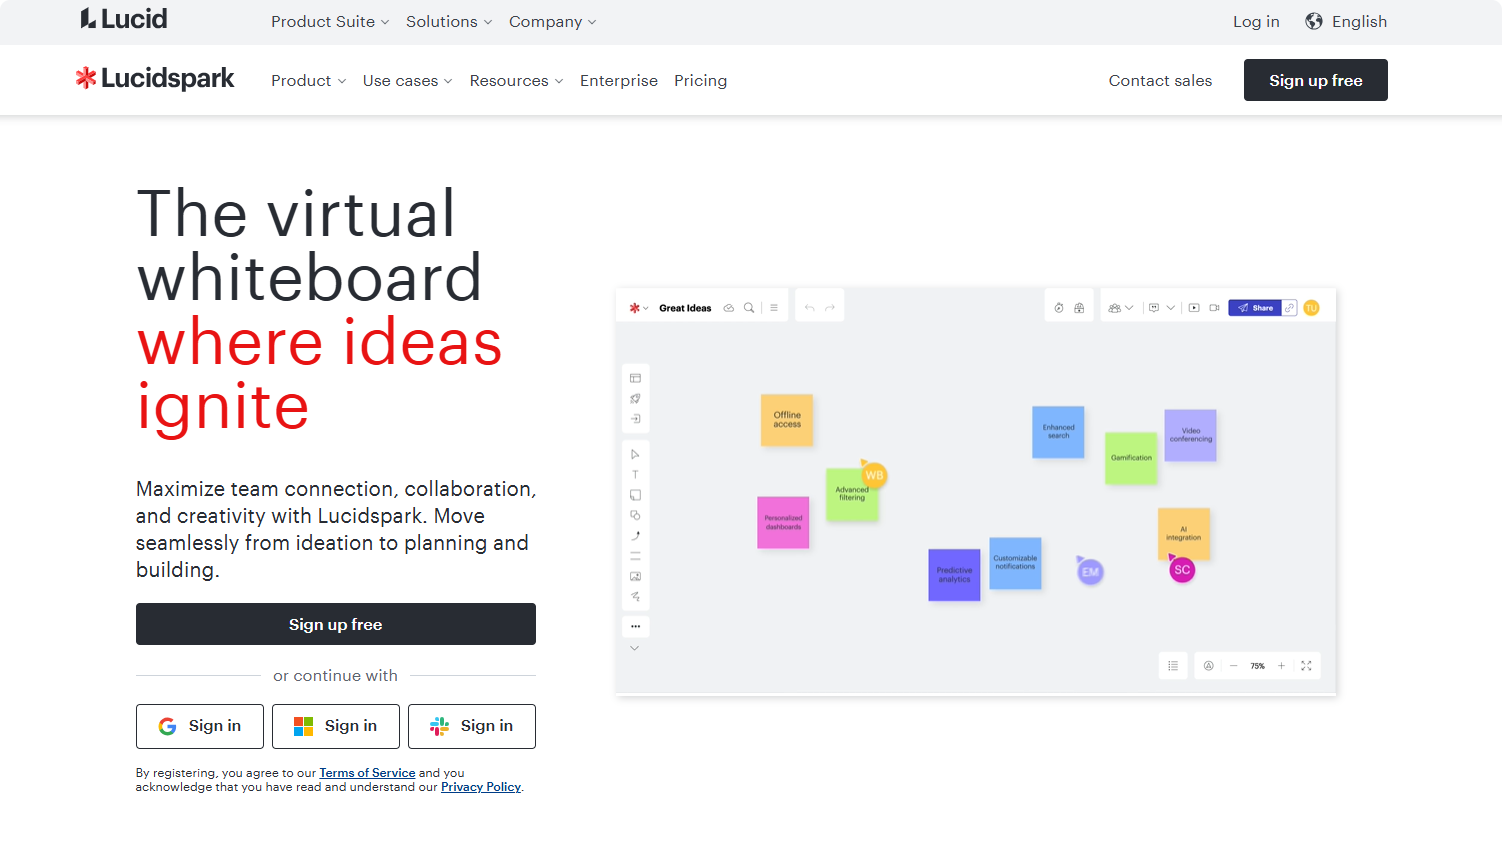Click the 75% zoom level value
Image resolution: width=1502 pixels, height=854 pixels.
point(1257,665)
